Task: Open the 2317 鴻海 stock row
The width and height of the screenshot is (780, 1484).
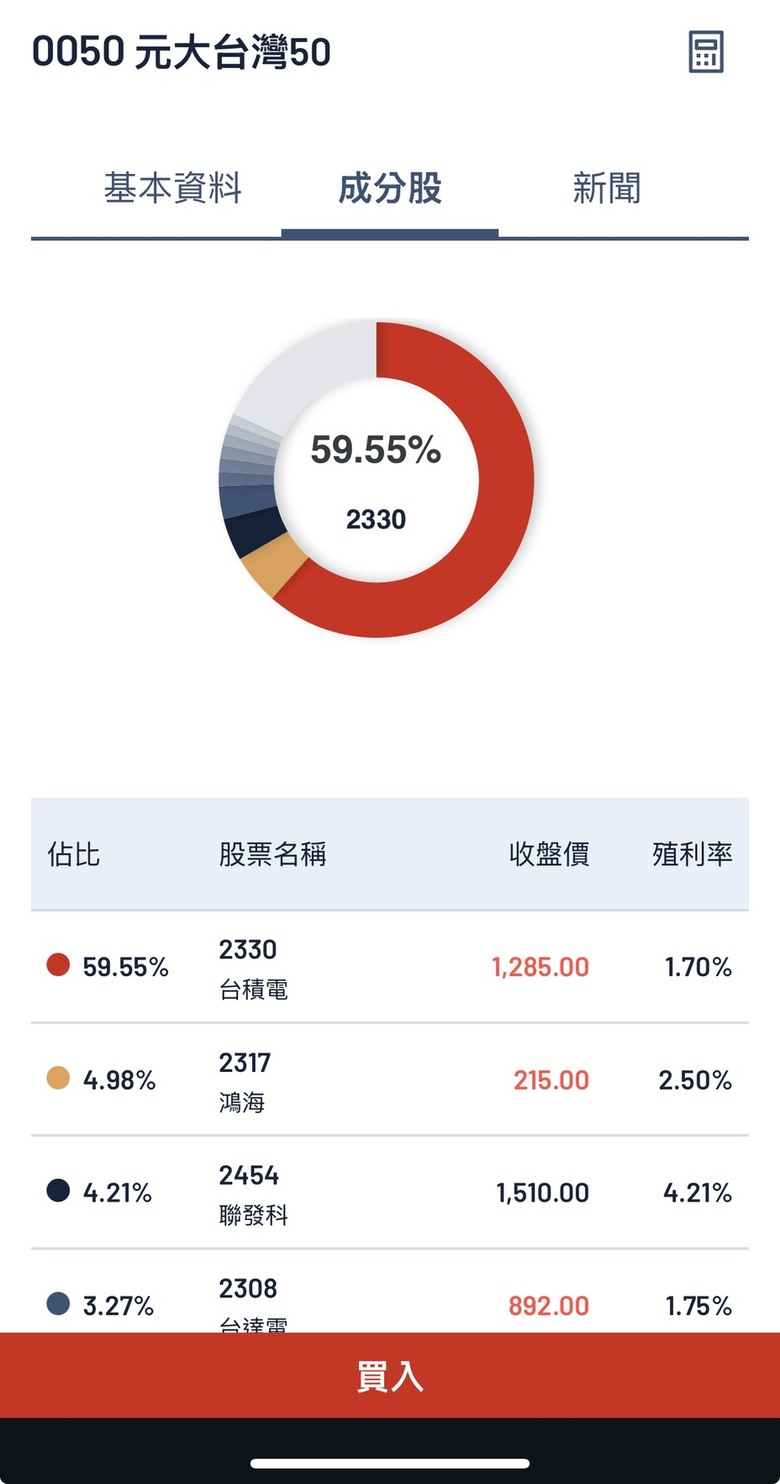Action: 390,1080
